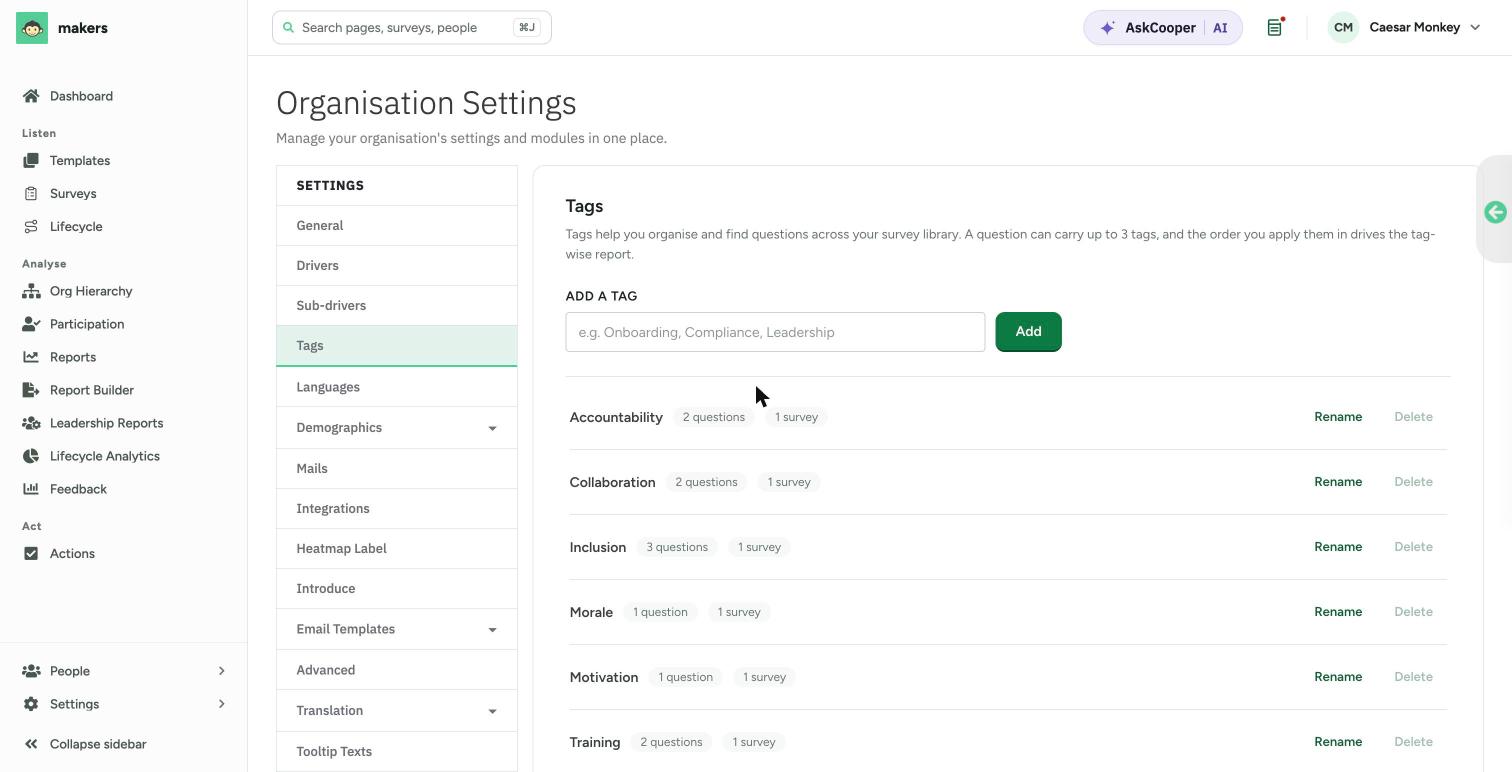The image size is (1512, 772).
Task: Delete the Collaboration tag
Action: [1413, 482]
